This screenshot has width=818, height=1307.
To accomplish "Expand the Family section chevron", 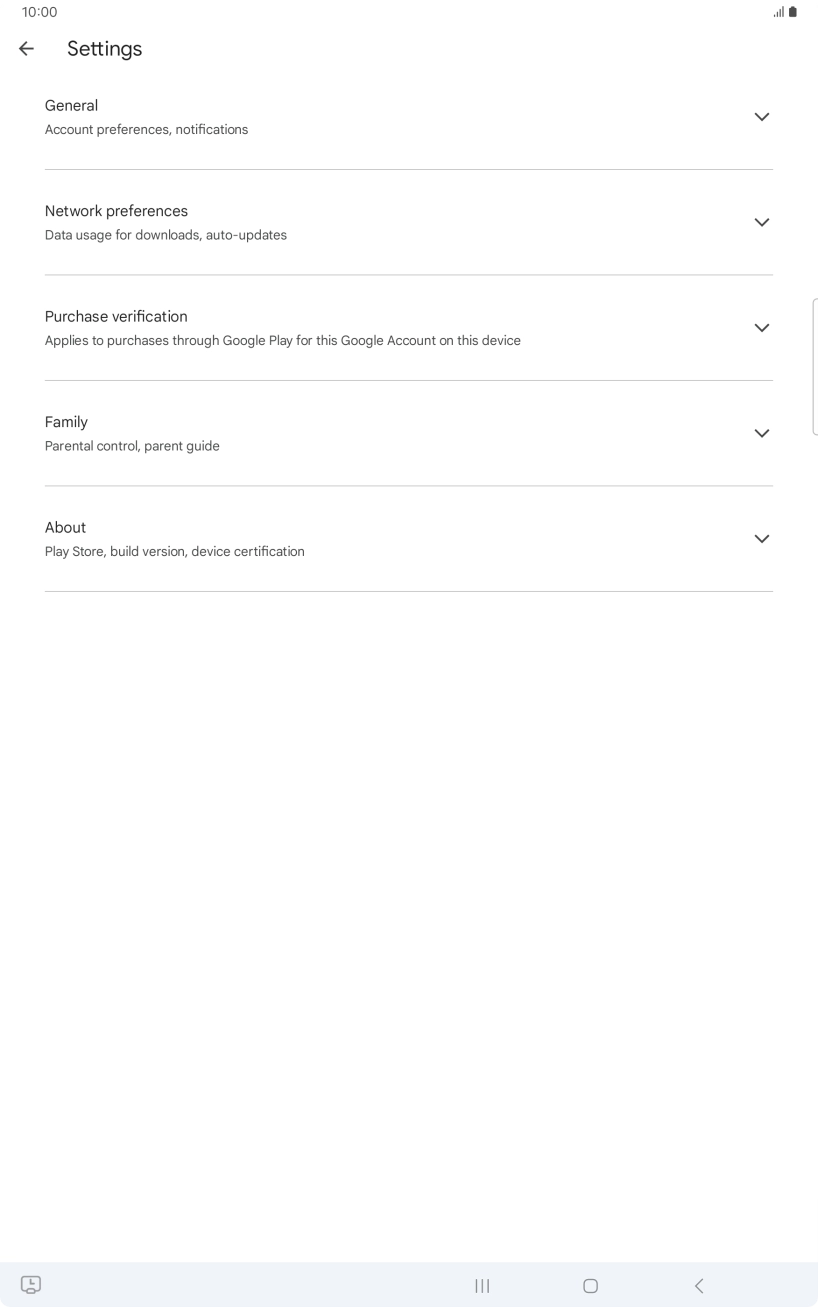I will [x=761, y=433].
